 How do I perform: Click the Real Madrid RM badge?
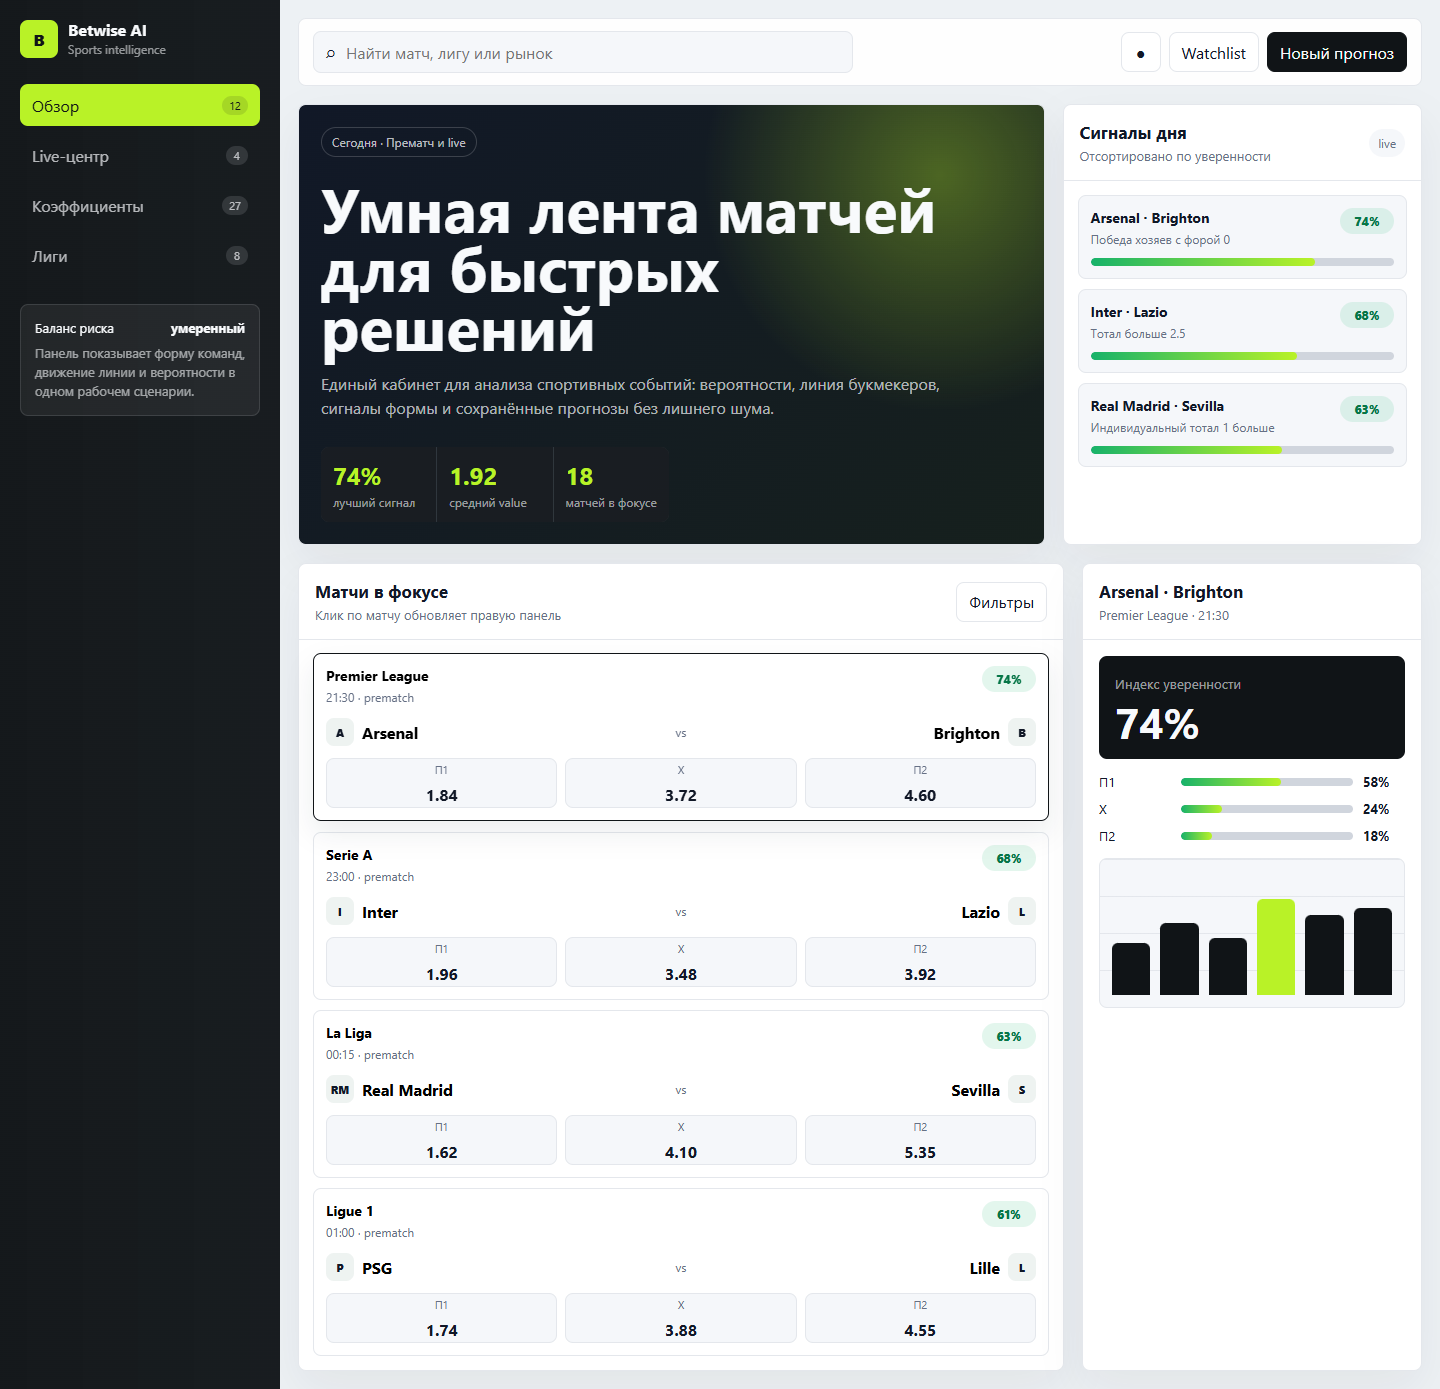pos(340,1090)
